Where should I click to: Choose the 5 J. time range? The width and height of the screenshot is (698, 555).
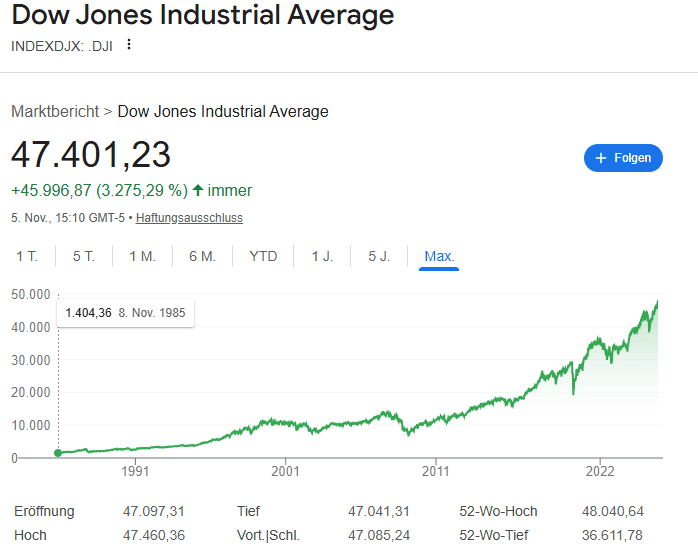(379, 256)
